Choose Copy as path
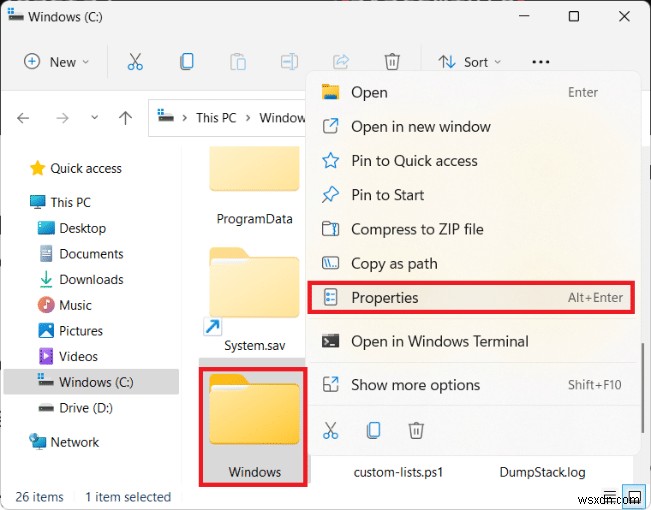651x510 pixels. [x=473, y=263]
